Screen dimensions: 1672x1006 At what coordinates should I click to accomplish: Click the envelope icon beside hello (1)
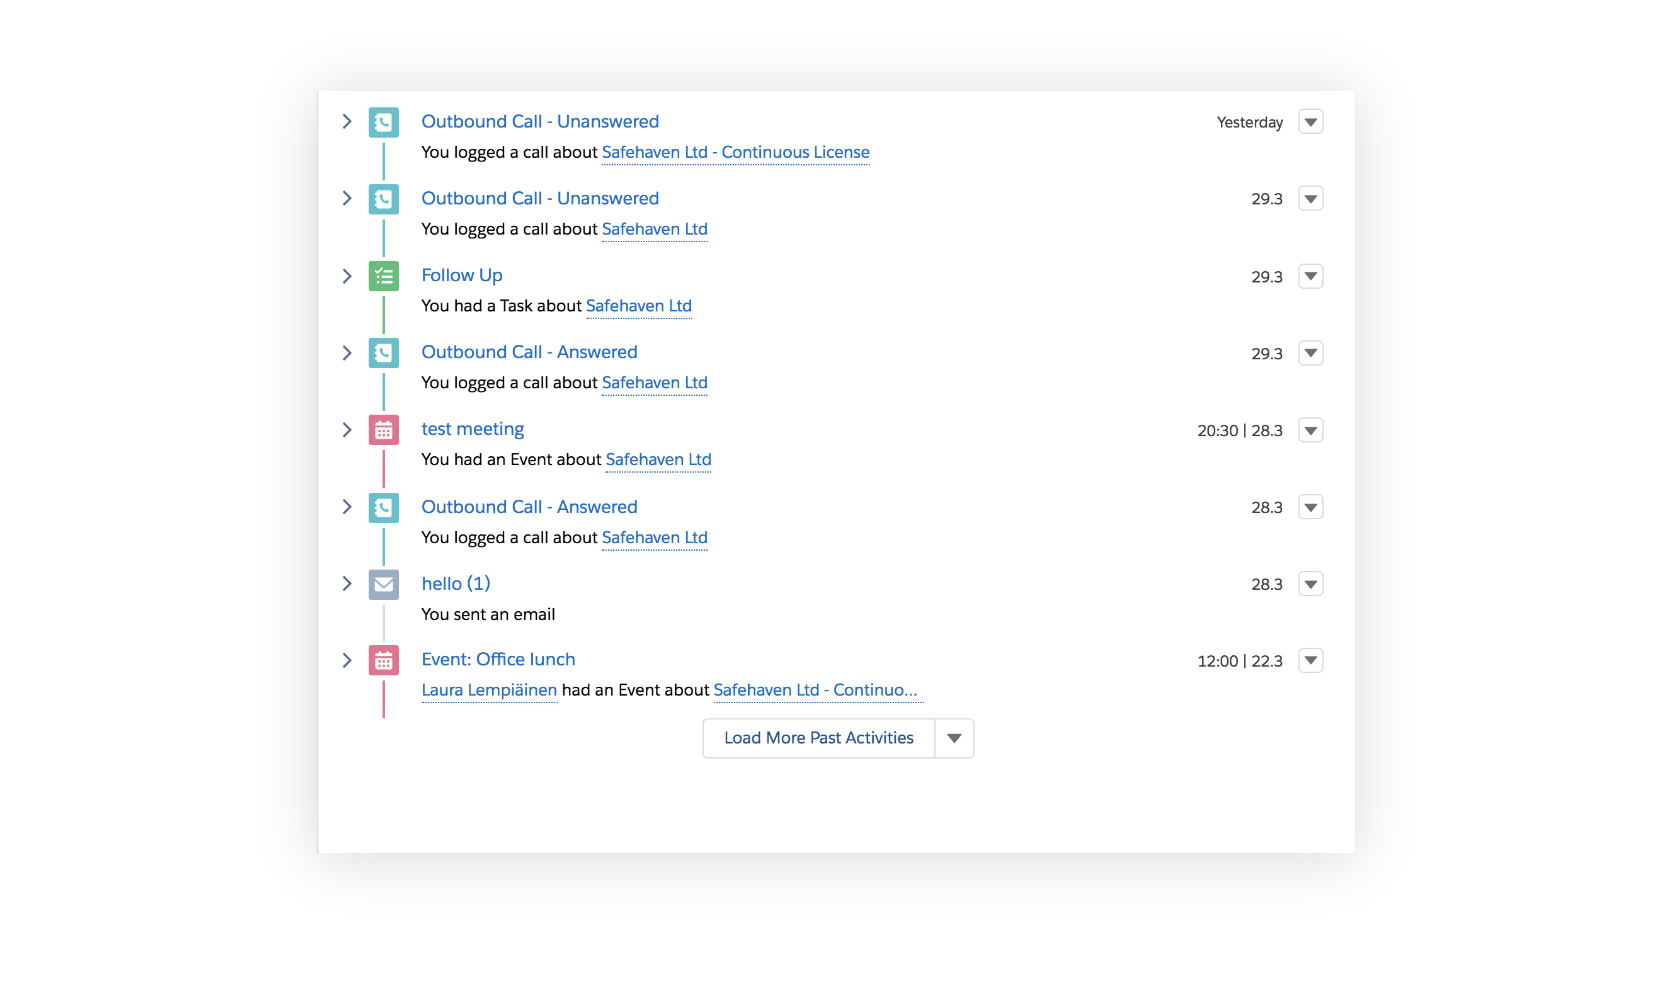pyautogui.click(x=383, y=584)
